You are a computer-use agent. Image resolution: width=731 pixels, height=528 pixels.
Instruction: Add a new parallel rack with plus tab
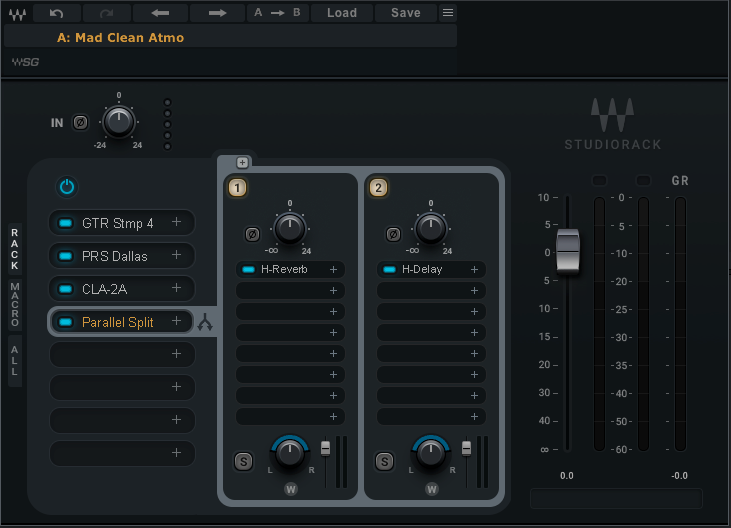coord(242,162)
